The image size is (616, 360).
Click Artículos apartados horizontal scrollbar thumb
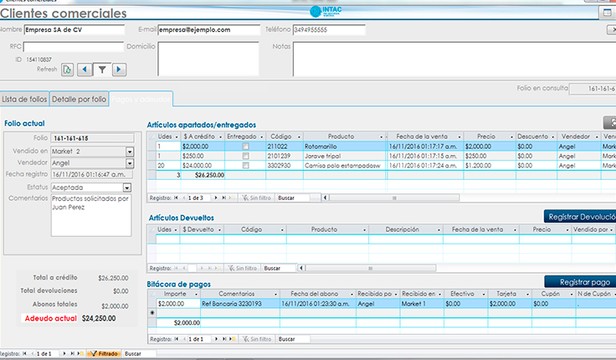coord(394,198)
